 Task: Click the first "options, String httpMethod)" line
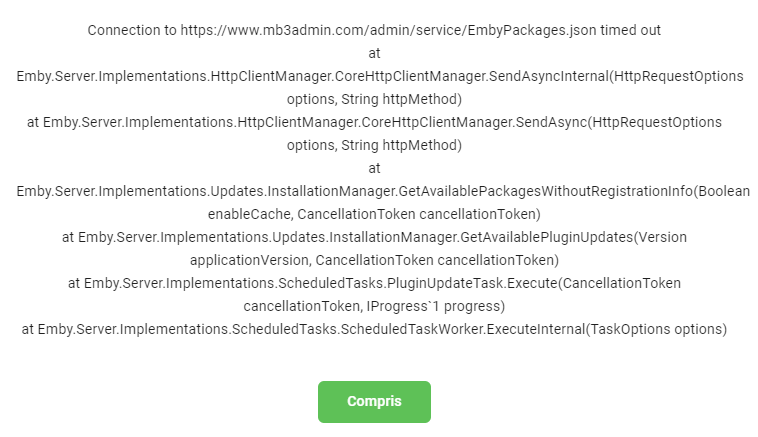pos(374,99)
